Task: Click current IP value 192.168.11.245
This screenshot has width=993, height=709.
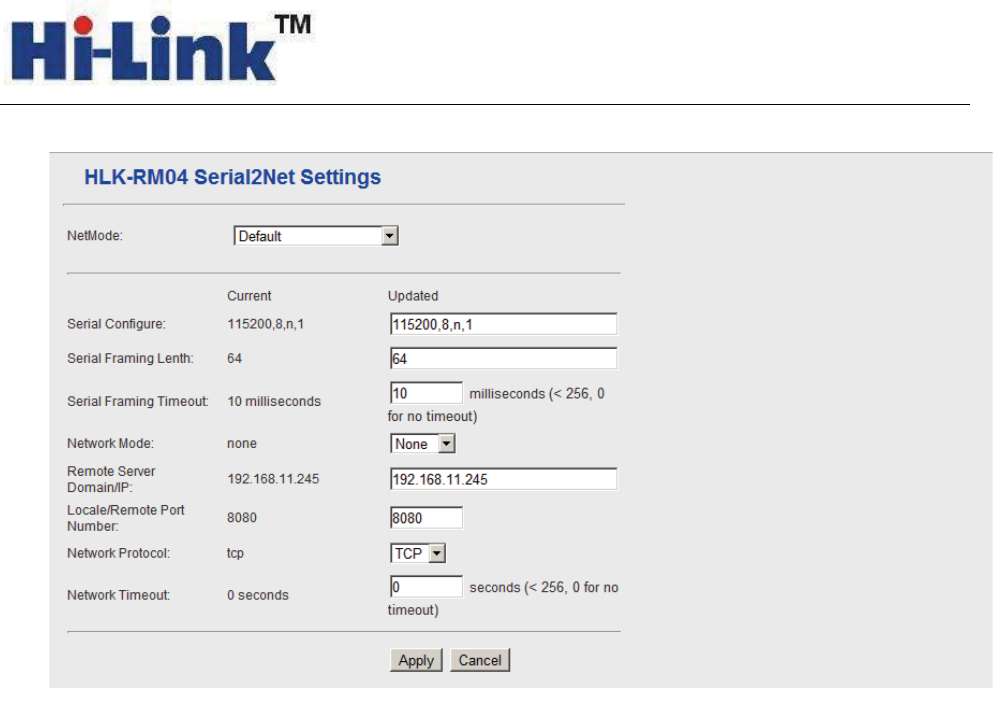Action: [273, 479]
